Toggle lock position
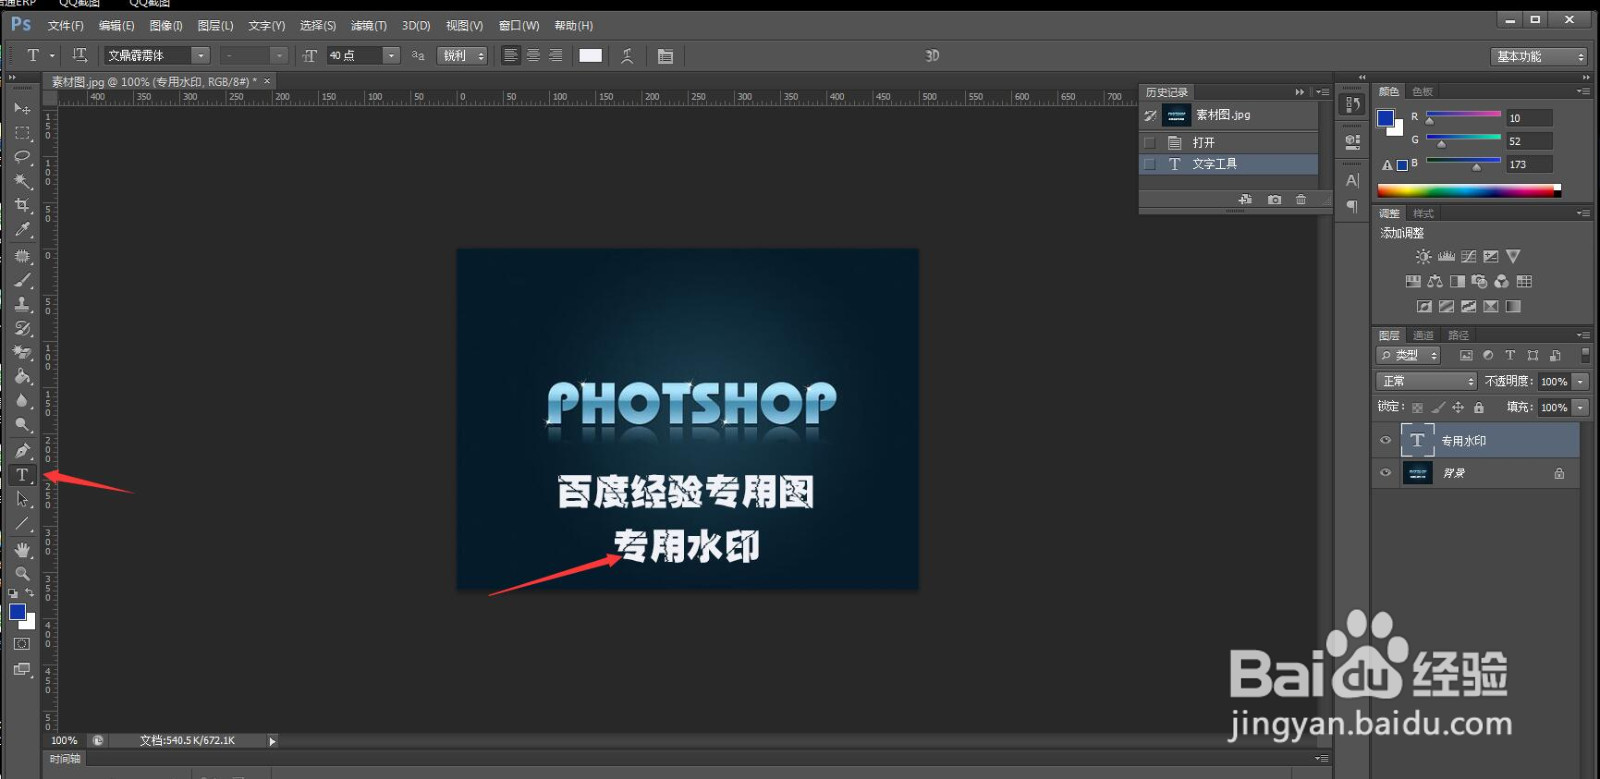 (1458, 407)
